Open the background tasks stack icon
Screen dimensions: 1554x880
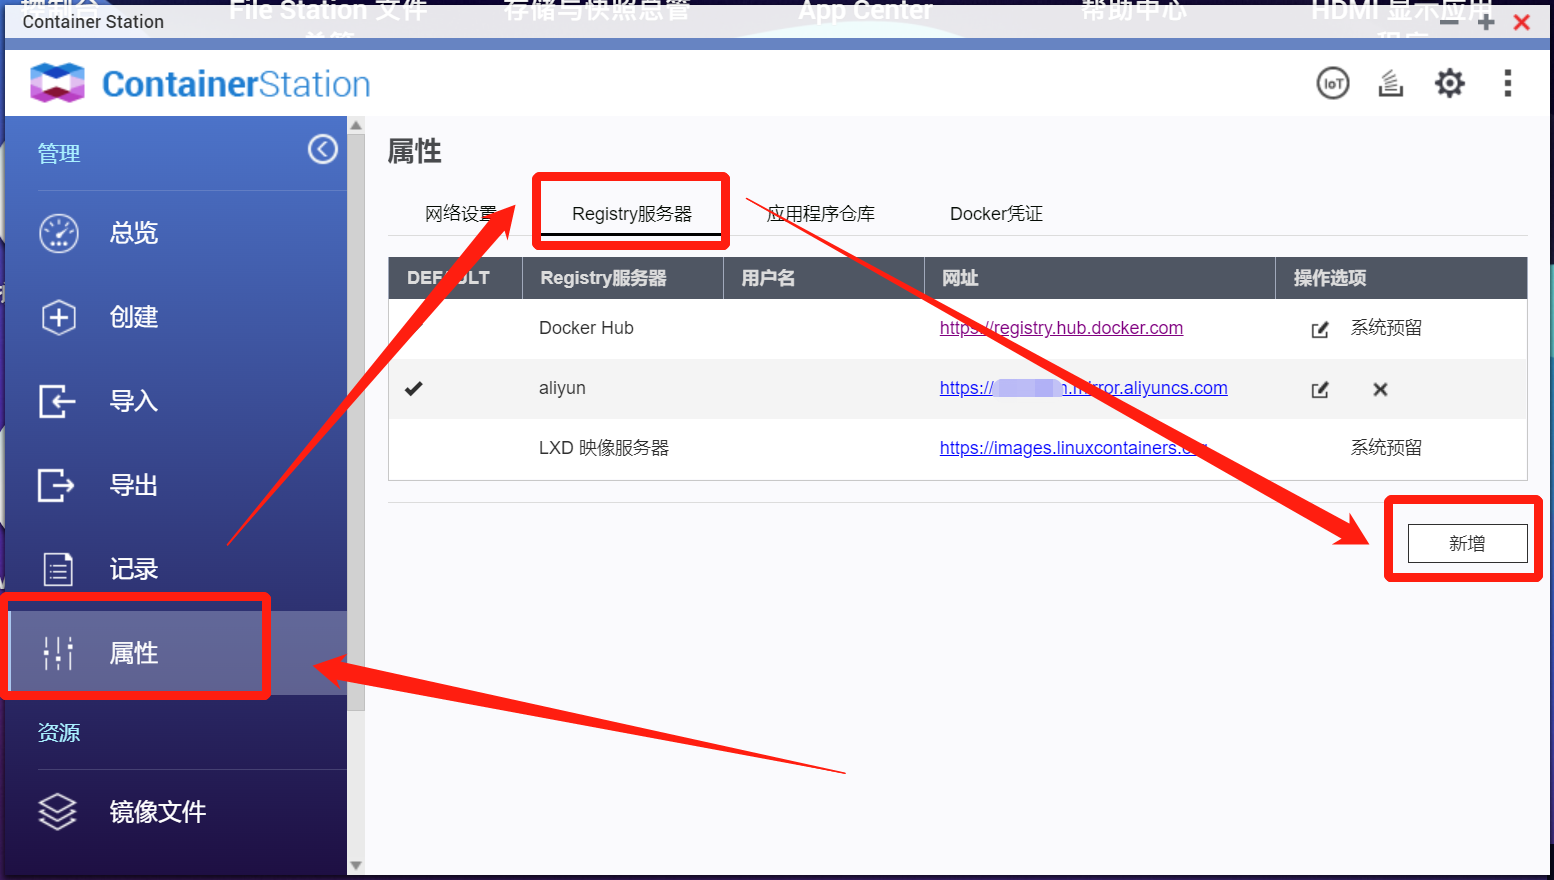tap(1391, 83)
